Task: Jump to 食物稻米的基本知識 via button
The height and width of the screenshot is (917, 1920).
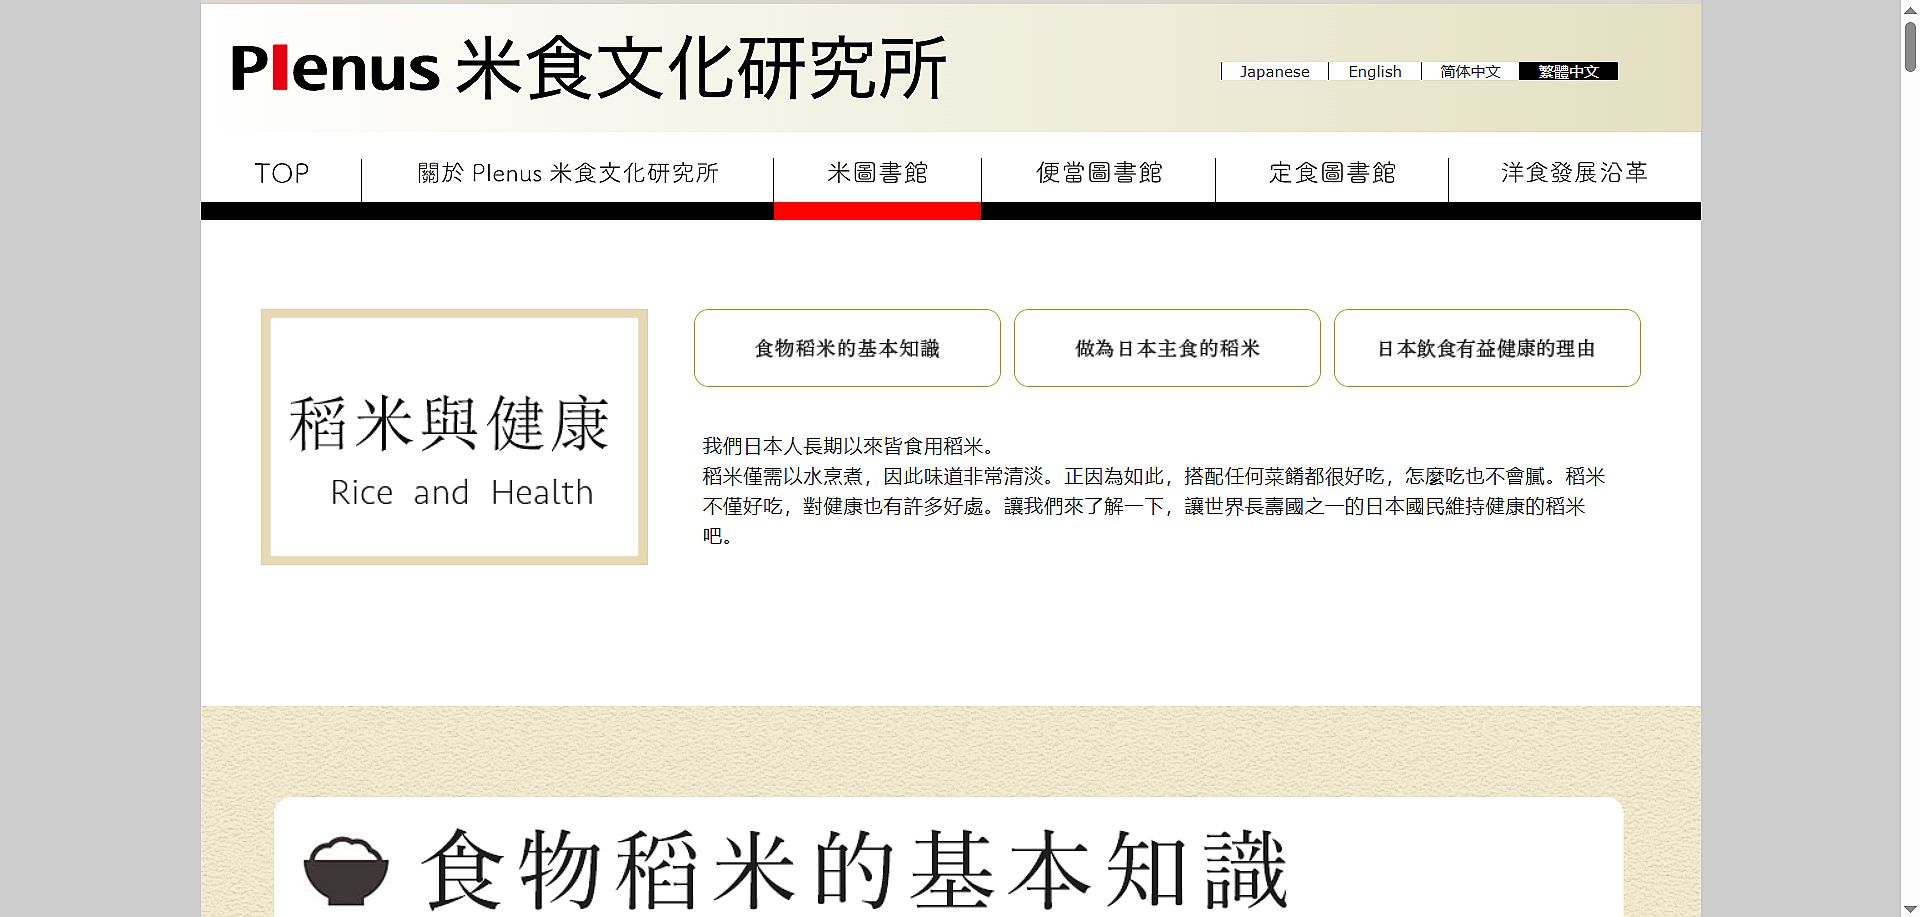Action: 847,348
